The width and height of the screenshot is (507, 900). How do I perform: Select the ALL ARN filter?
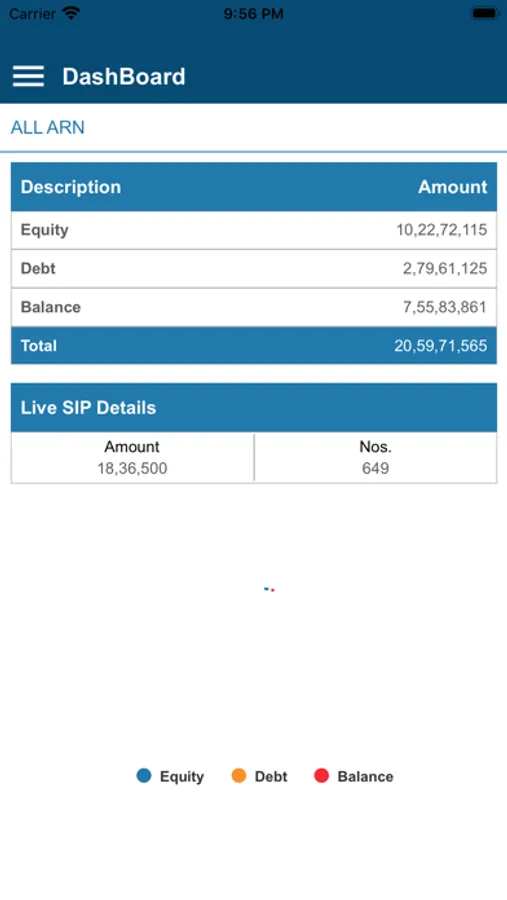coord(48,127)
